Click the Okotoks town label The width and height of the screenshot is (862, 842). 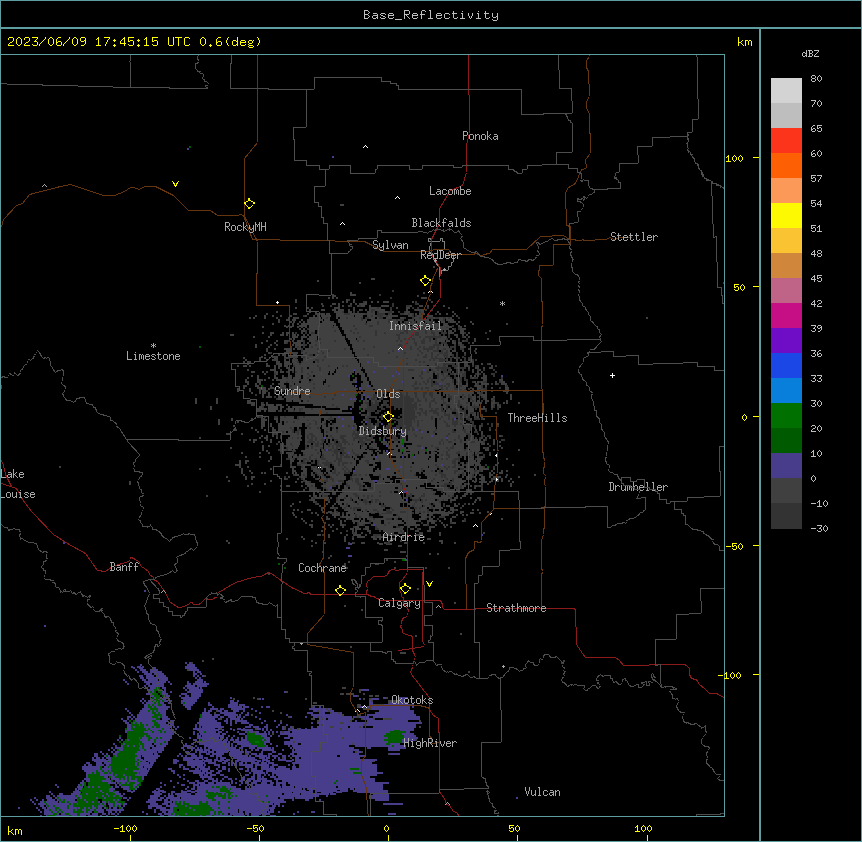[x=412, y=700]
